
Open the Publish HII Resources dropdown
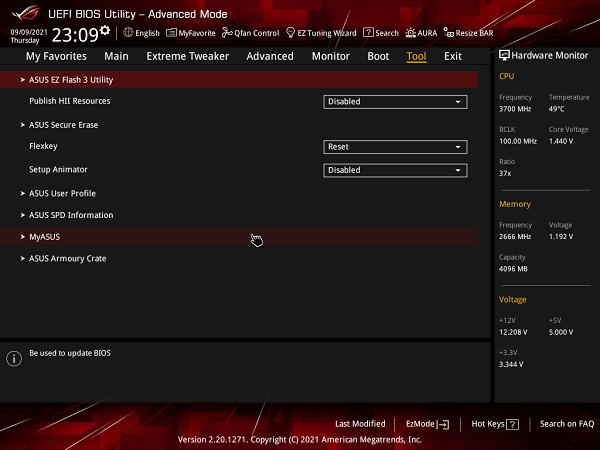coord(395,102)
